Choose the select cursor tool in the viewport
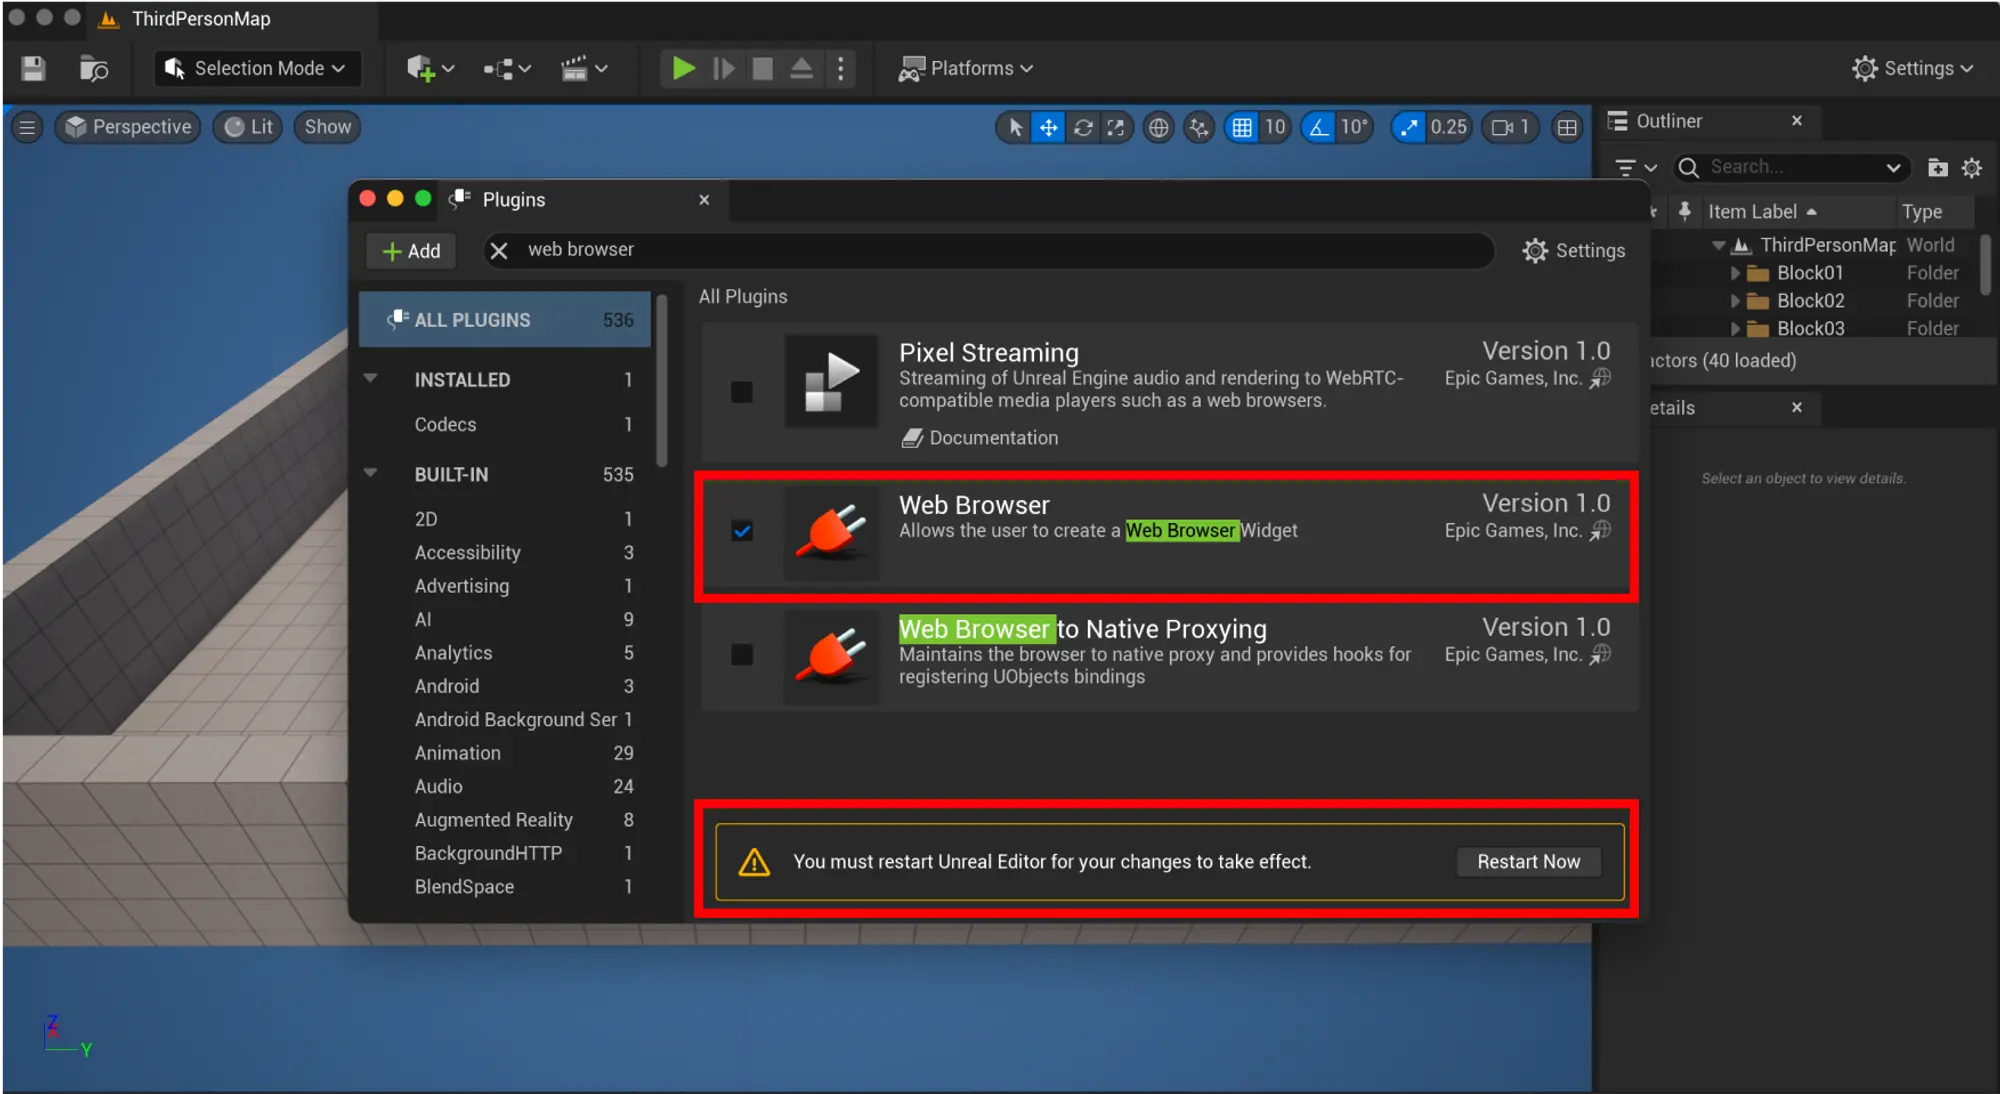The image size is (2000, 1094). click(x=1015, y=127)
